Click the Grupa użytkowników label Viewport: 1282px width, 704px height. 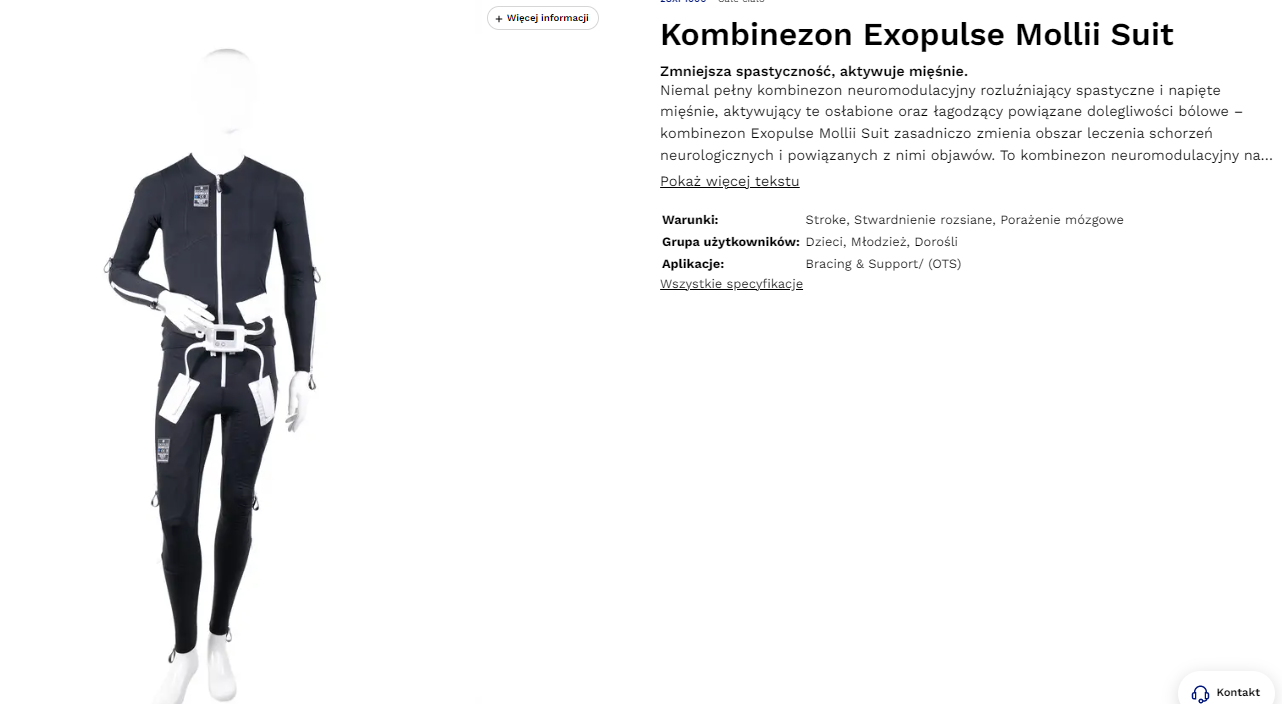point(731,242)
